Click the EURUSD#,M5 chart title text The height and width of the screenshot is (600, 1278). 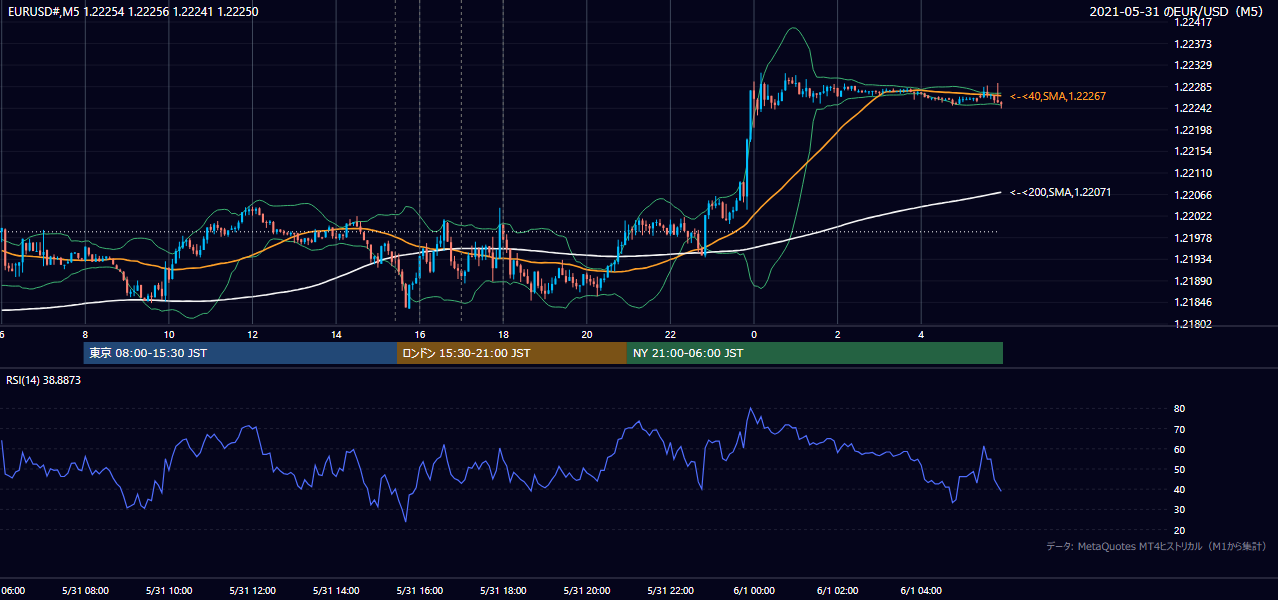click(132, 10)
